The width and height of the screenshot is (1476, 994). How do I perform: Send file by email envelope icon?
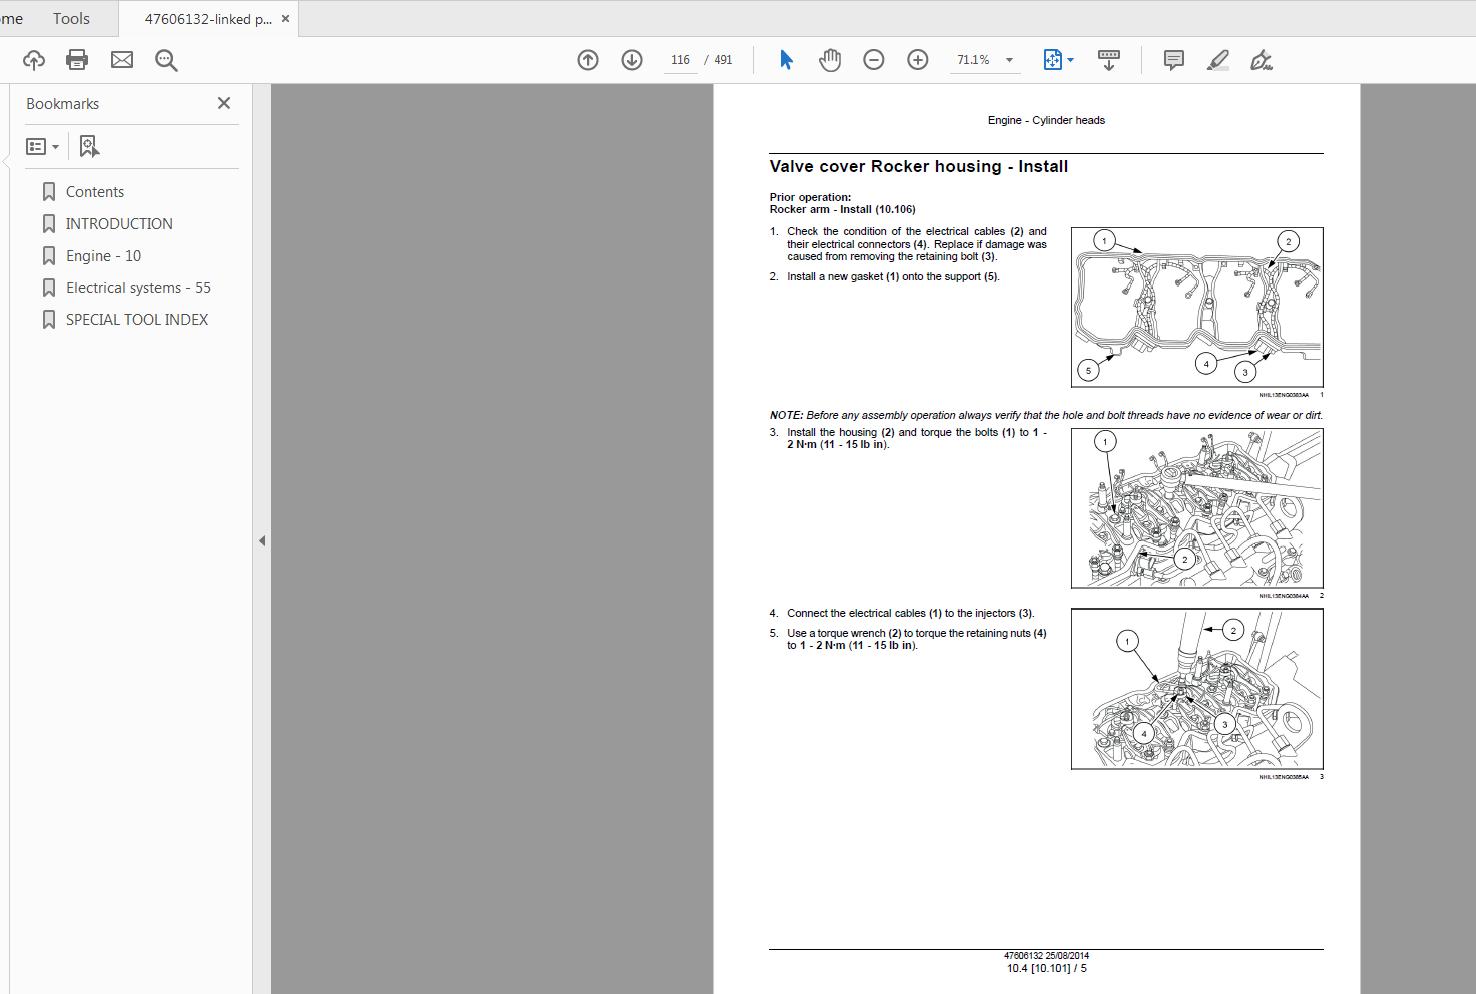click(x=122, y=60)
